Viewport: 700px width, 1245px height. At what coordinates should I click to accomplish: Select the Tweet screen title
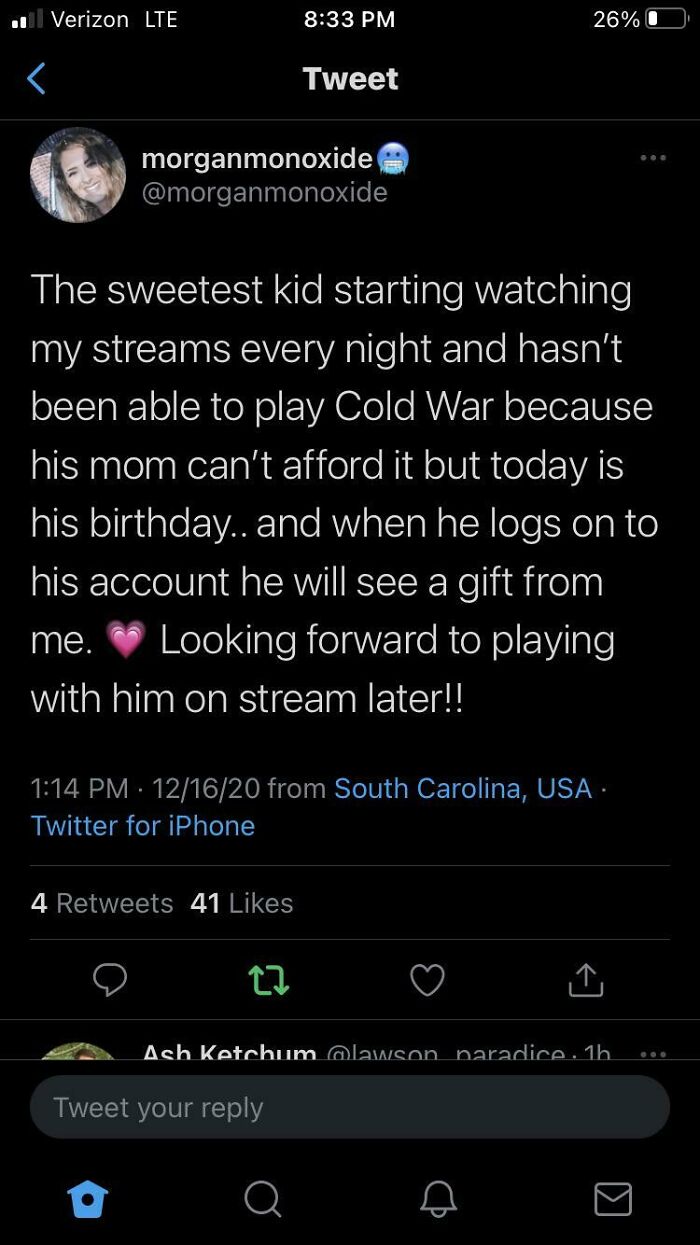coord(350,77)
